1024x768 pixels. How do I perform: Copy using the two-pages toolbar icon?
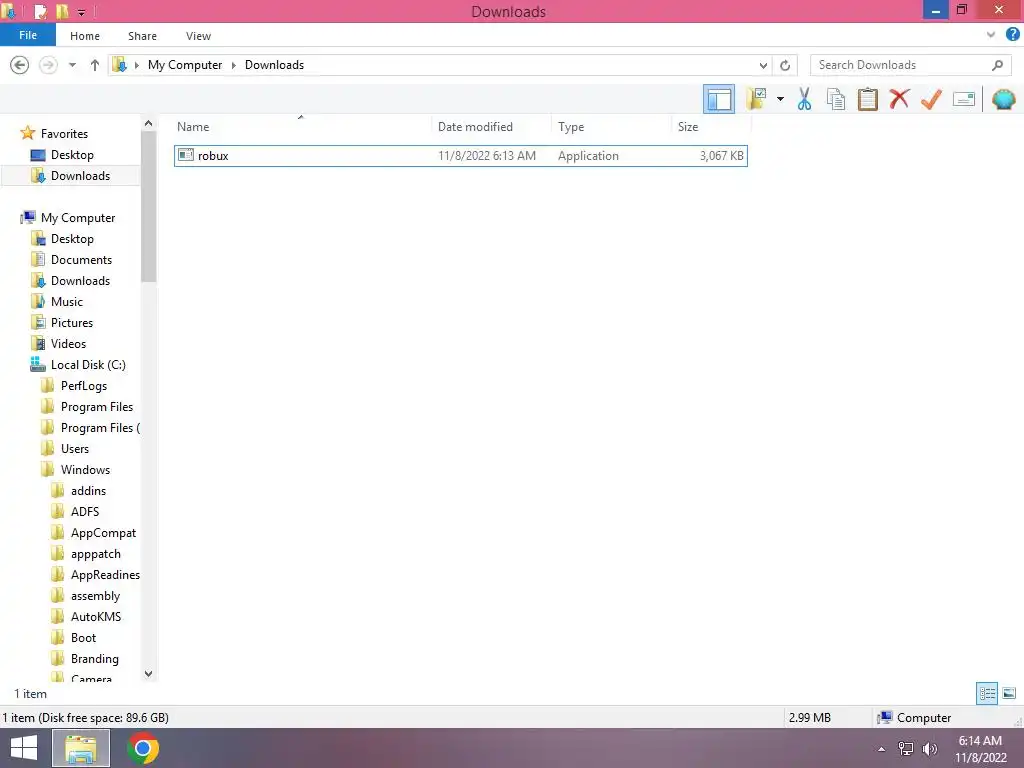(835, 99)
